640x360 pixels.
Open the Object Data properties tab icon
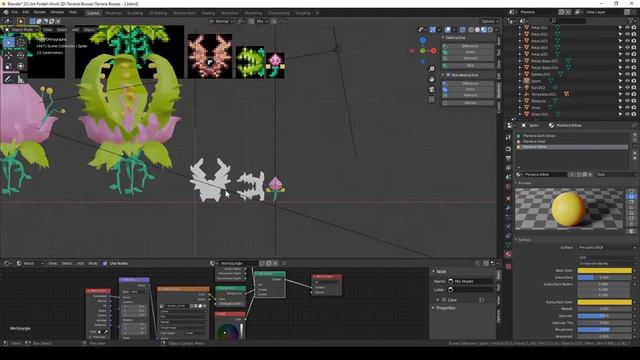508,245
